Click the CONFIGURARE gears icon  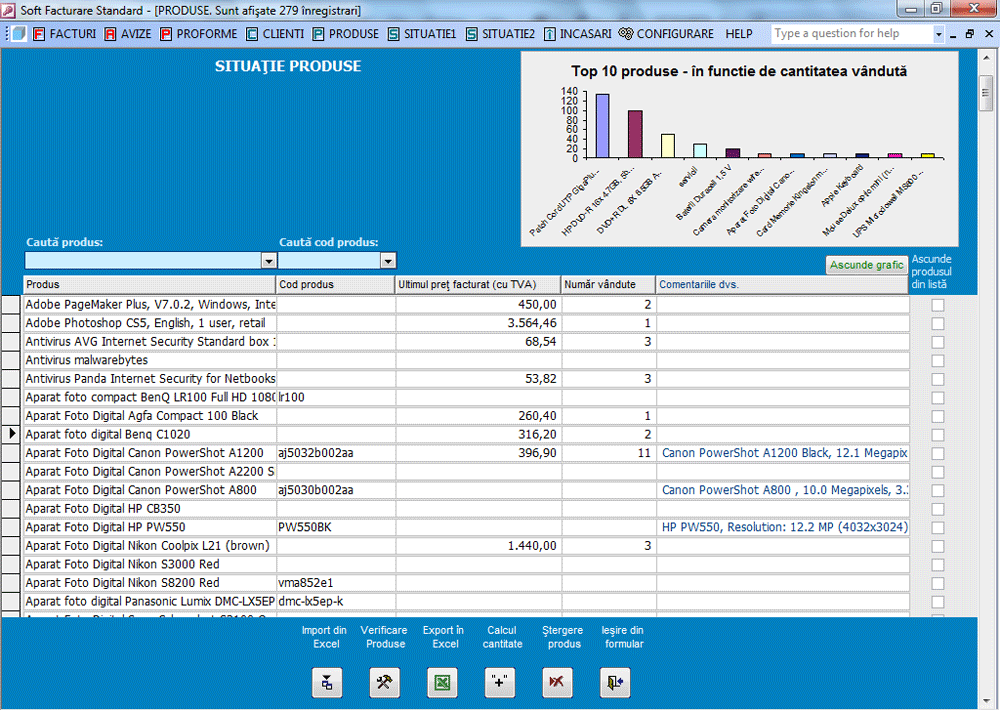pos(626,34)
